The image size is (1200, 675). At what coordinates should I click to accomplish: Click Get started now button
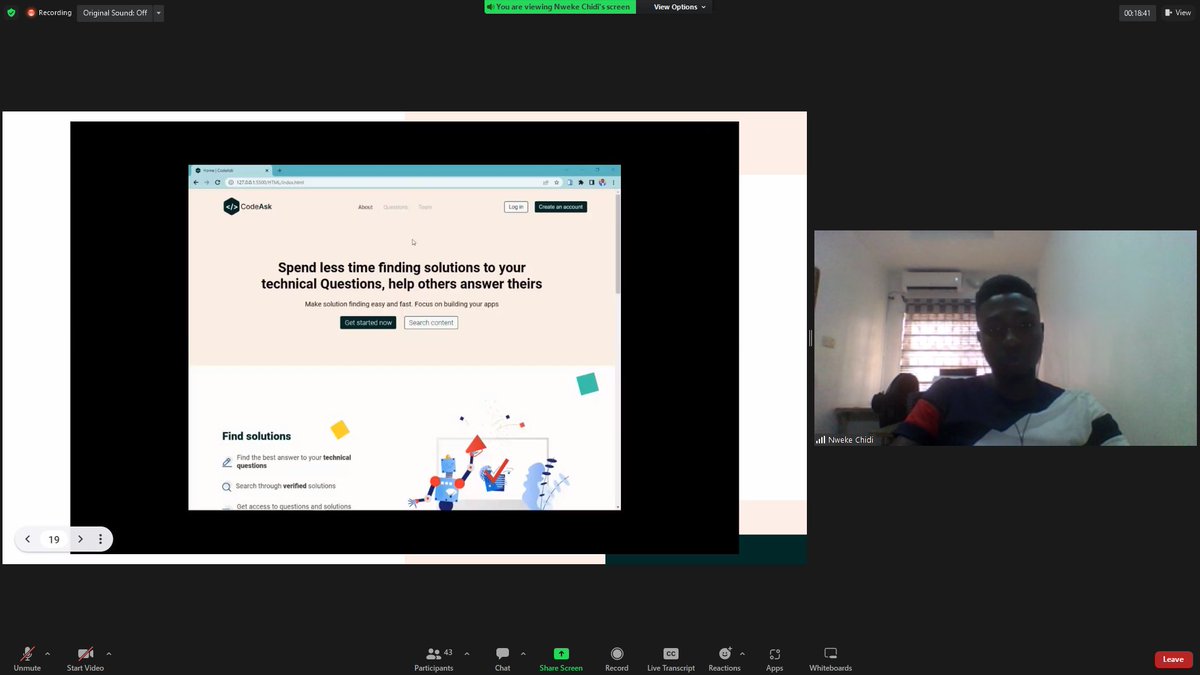tap(368, 323)
